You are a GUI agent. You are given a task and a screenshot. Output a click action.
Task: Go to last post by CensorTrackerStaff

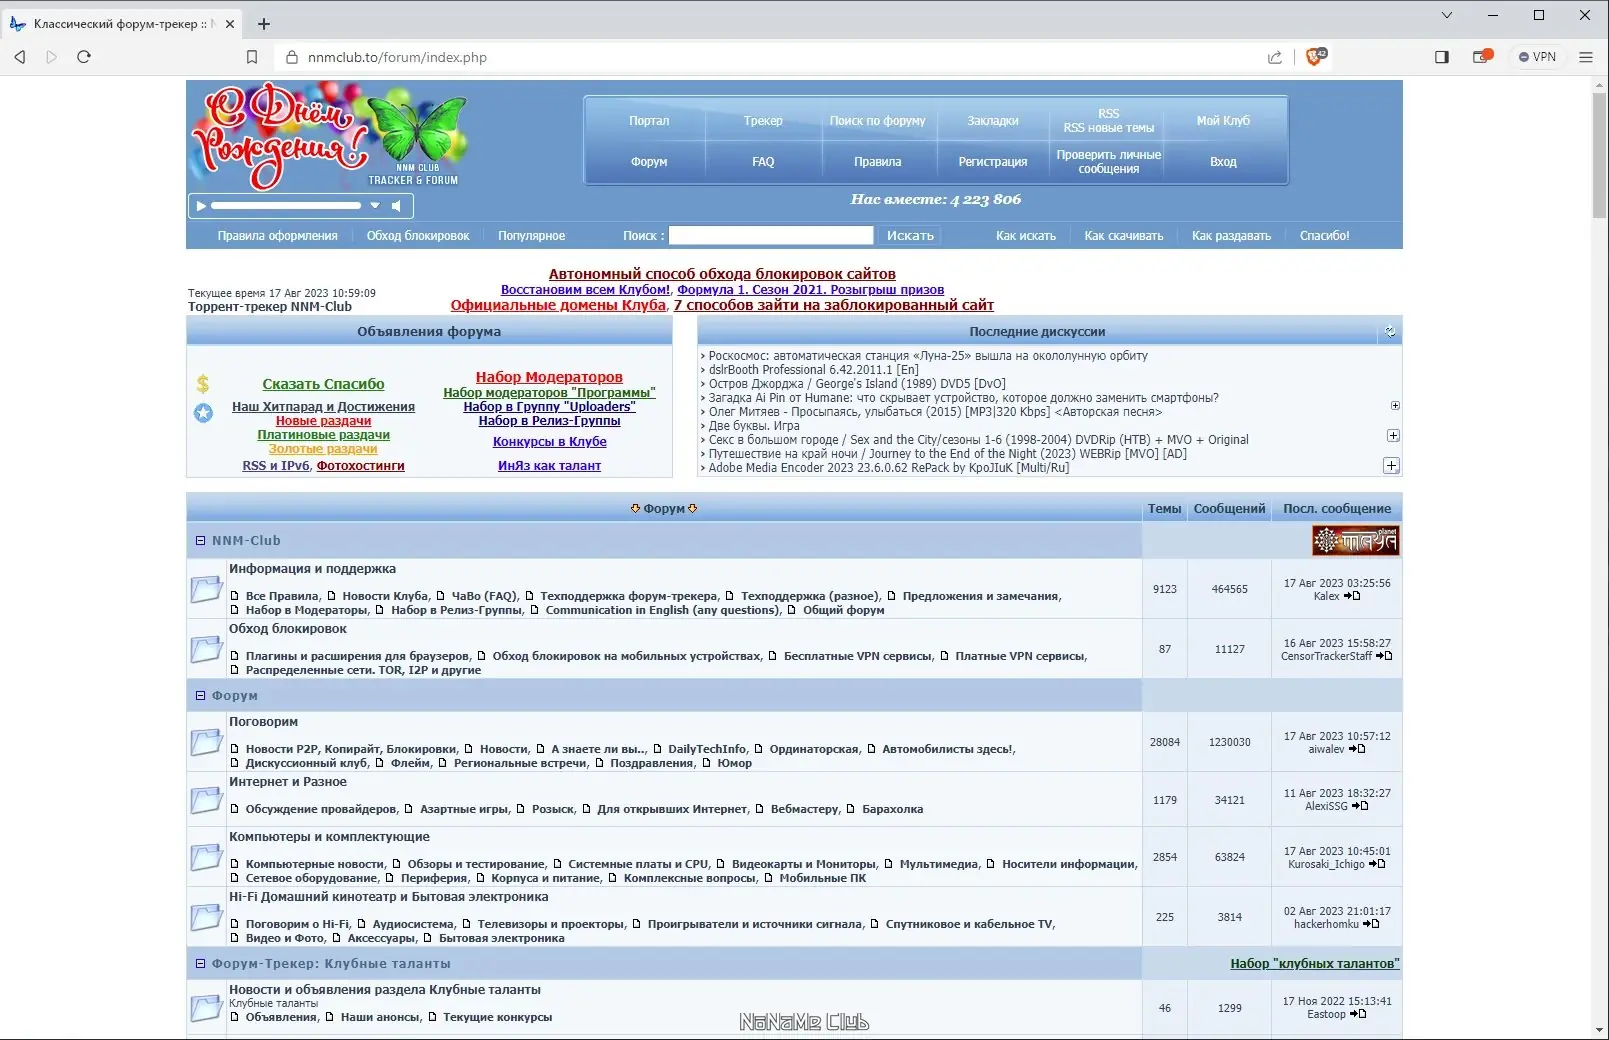pyautogui.click(x=1384, y=657)
